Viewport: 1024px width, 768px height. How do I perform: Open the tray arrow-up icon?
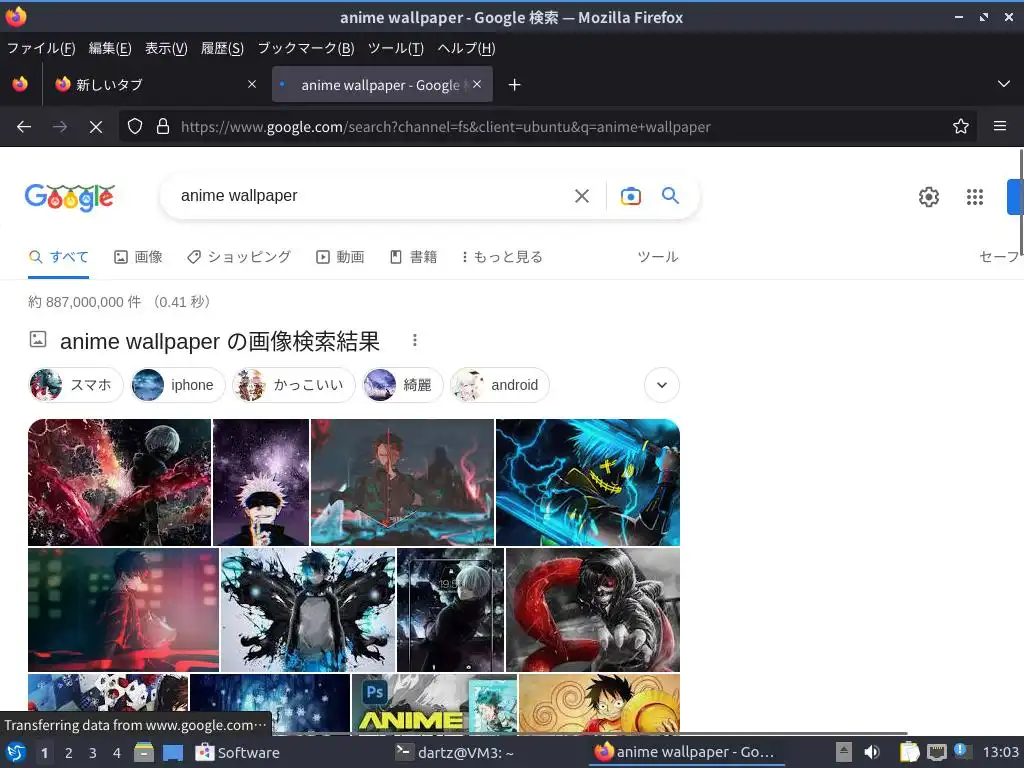844,752
